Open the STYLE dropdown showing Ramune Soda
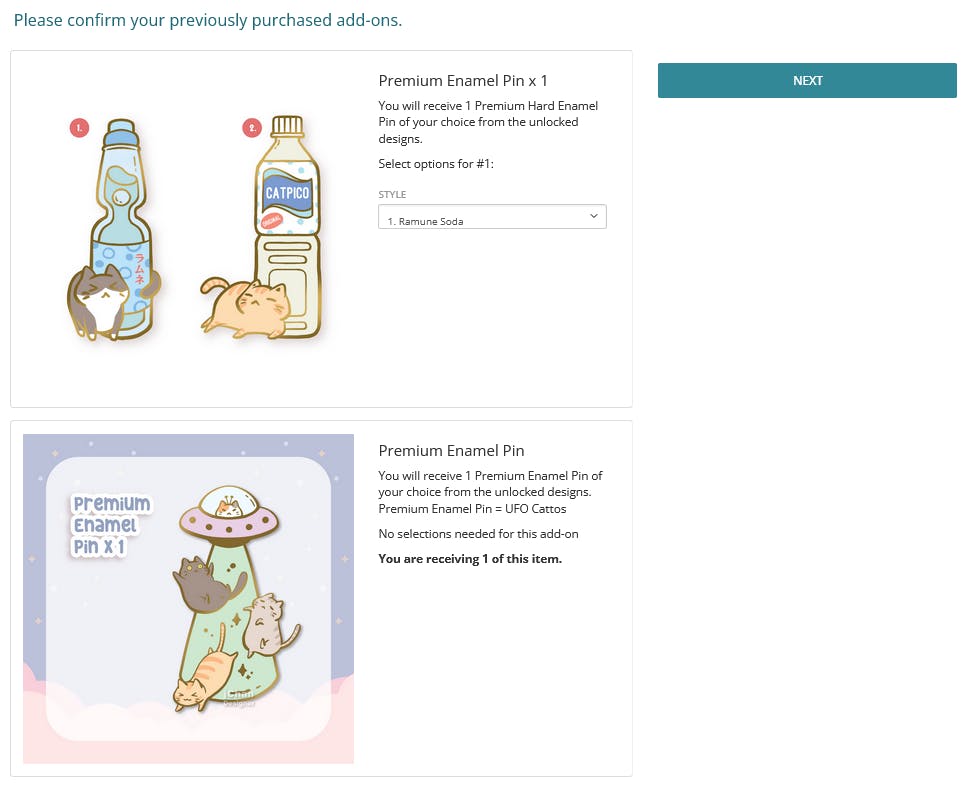The image size is (962, 785). click(x=492, y=217)
